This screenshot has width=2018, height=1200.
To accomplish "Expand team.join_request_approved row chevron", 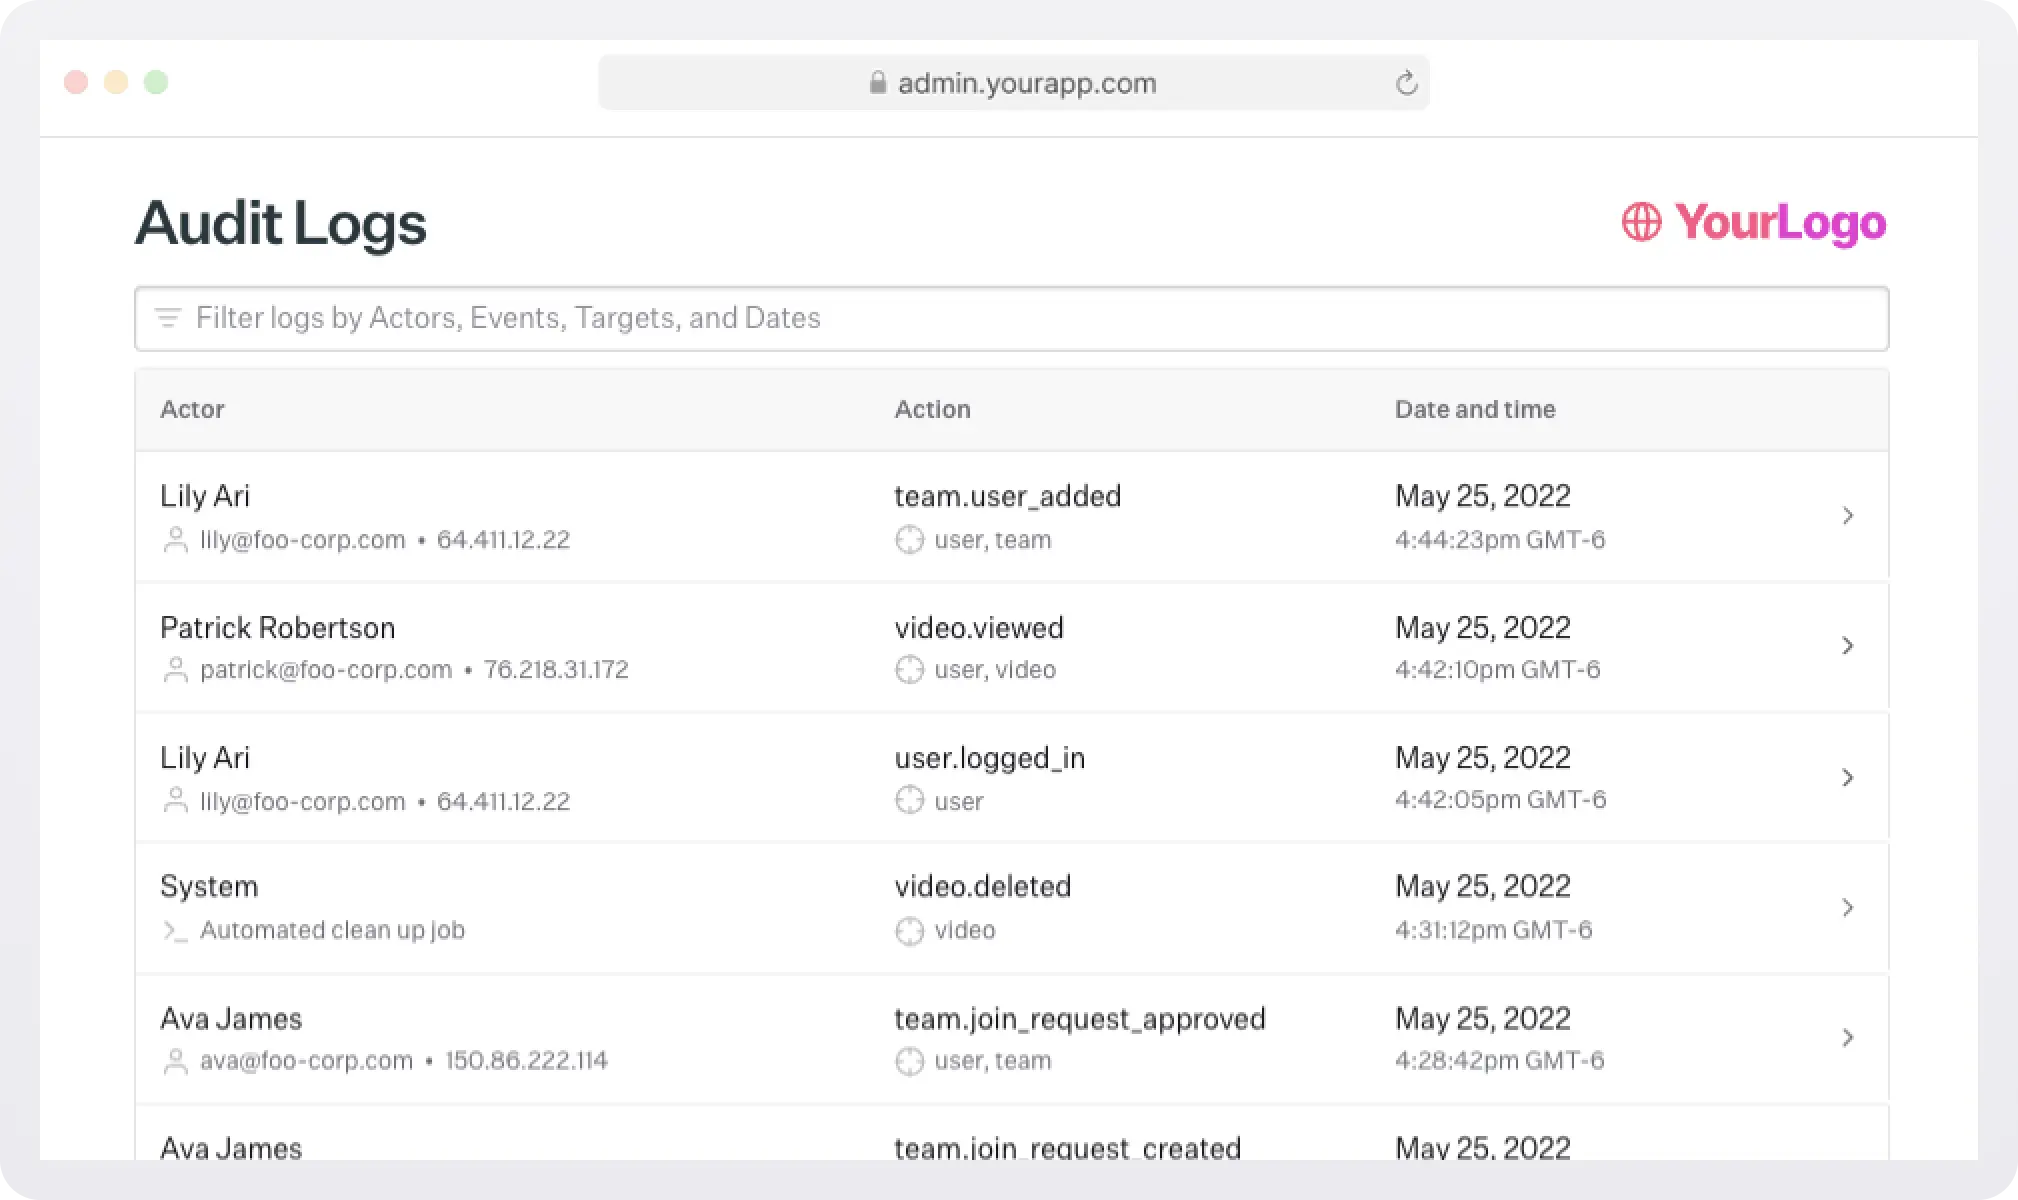I will pos(1847,1038).
